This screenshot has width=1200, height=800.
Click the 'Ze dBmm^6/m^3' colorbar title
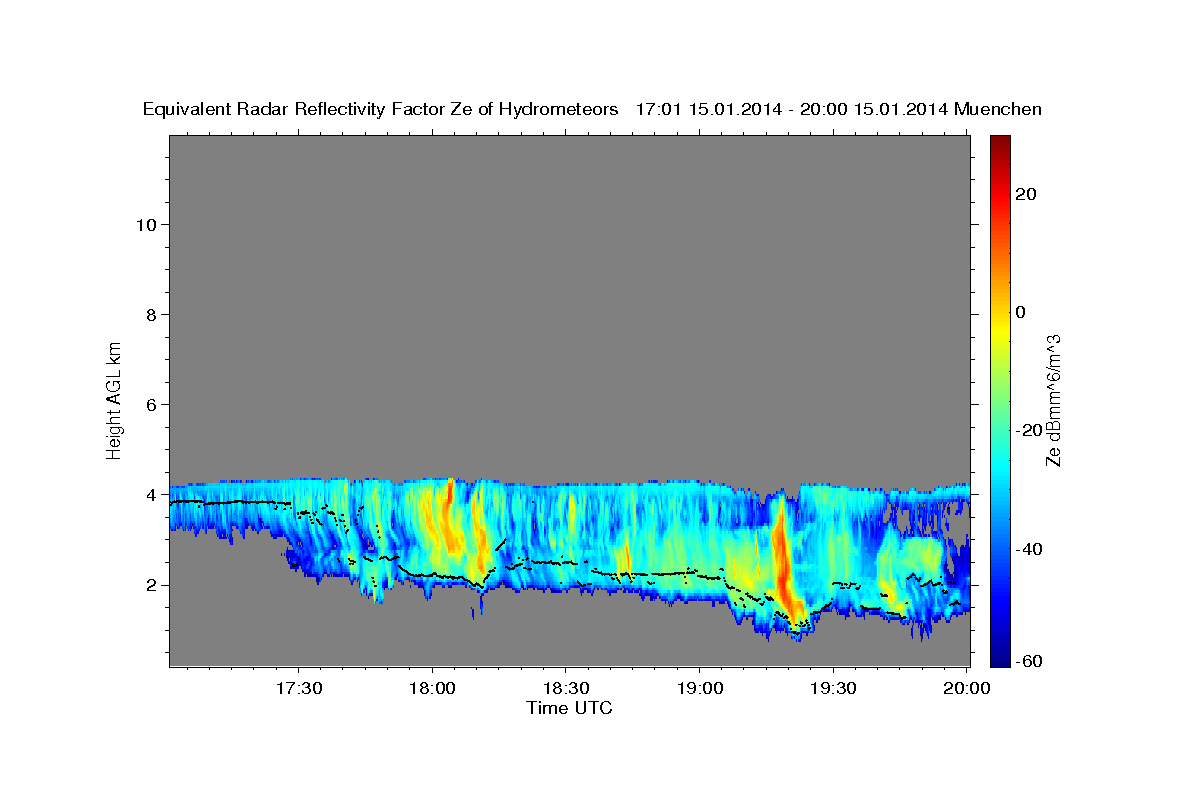pyautogui.click(x=1053, y=401)
